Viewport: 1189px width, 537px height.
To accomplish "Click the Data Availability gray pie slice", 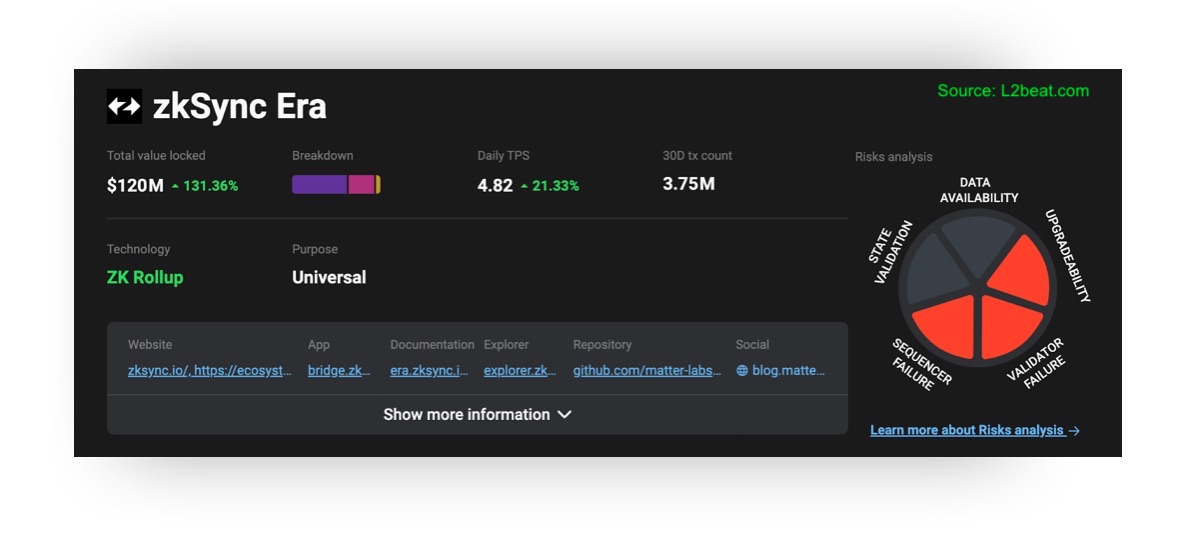I will 978,243.
